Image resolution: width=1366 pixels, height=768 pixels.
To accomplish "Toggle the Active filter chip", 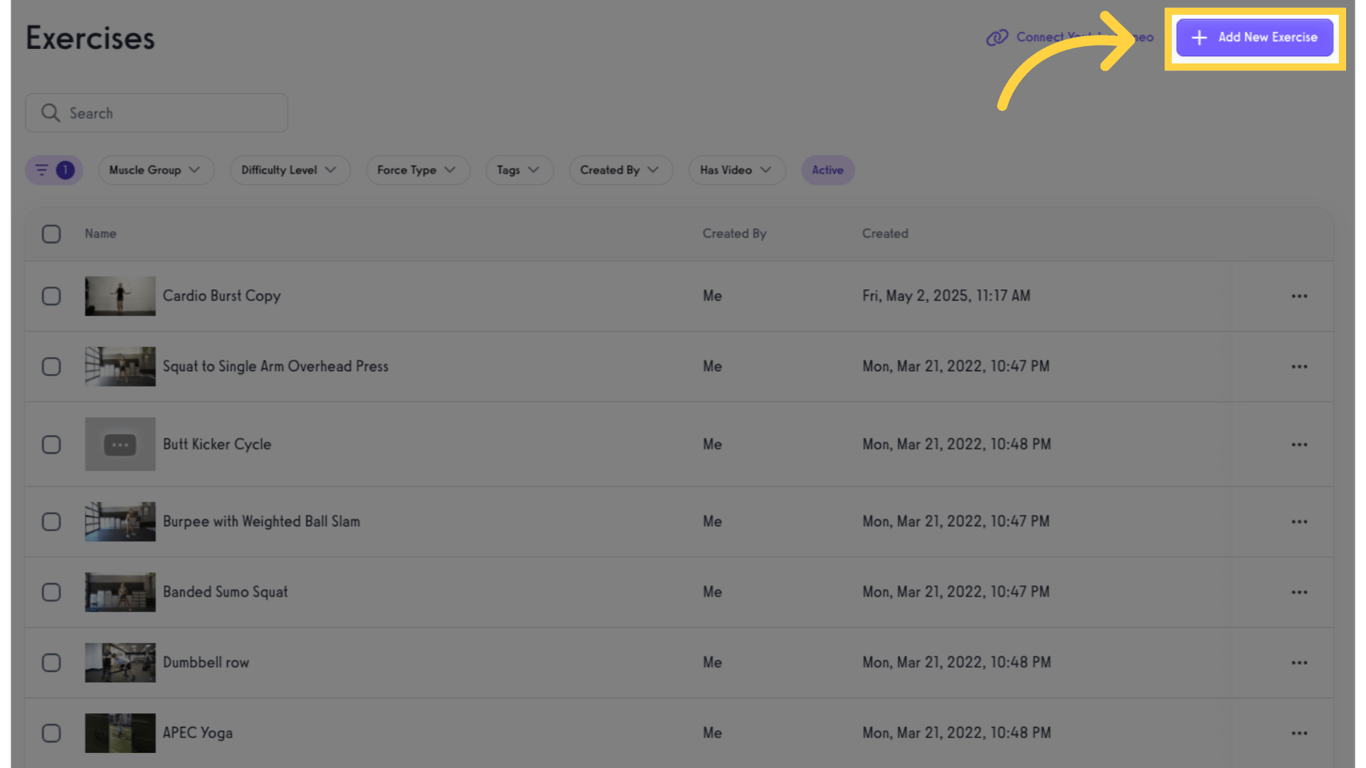I will pyautogui.click(x=827, y=170).
